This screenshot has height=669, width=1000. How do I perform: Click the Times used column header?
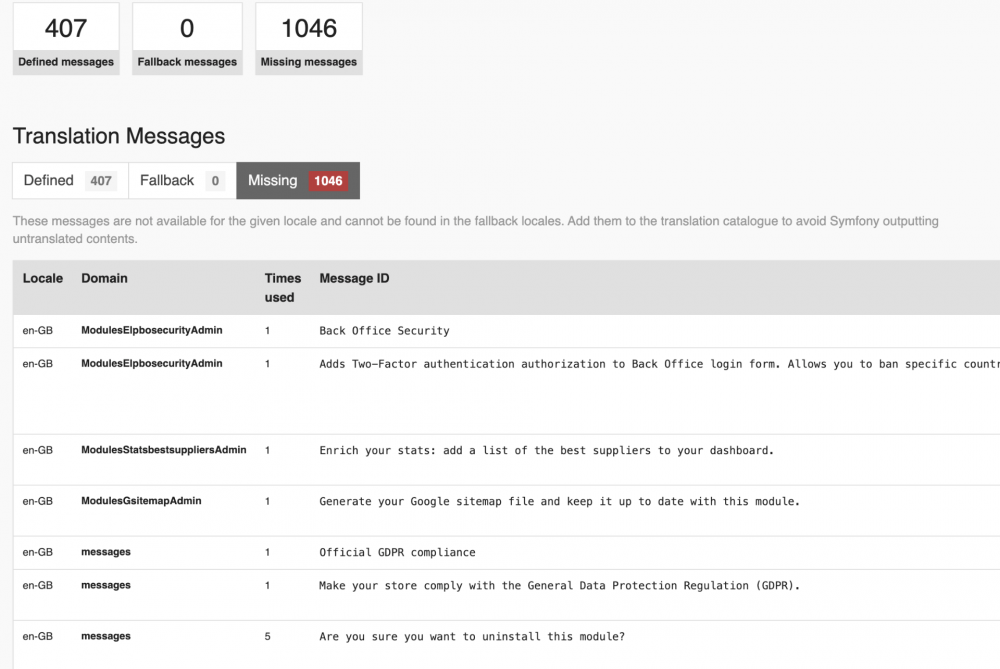pyautogui.click(x=283, y=287)
